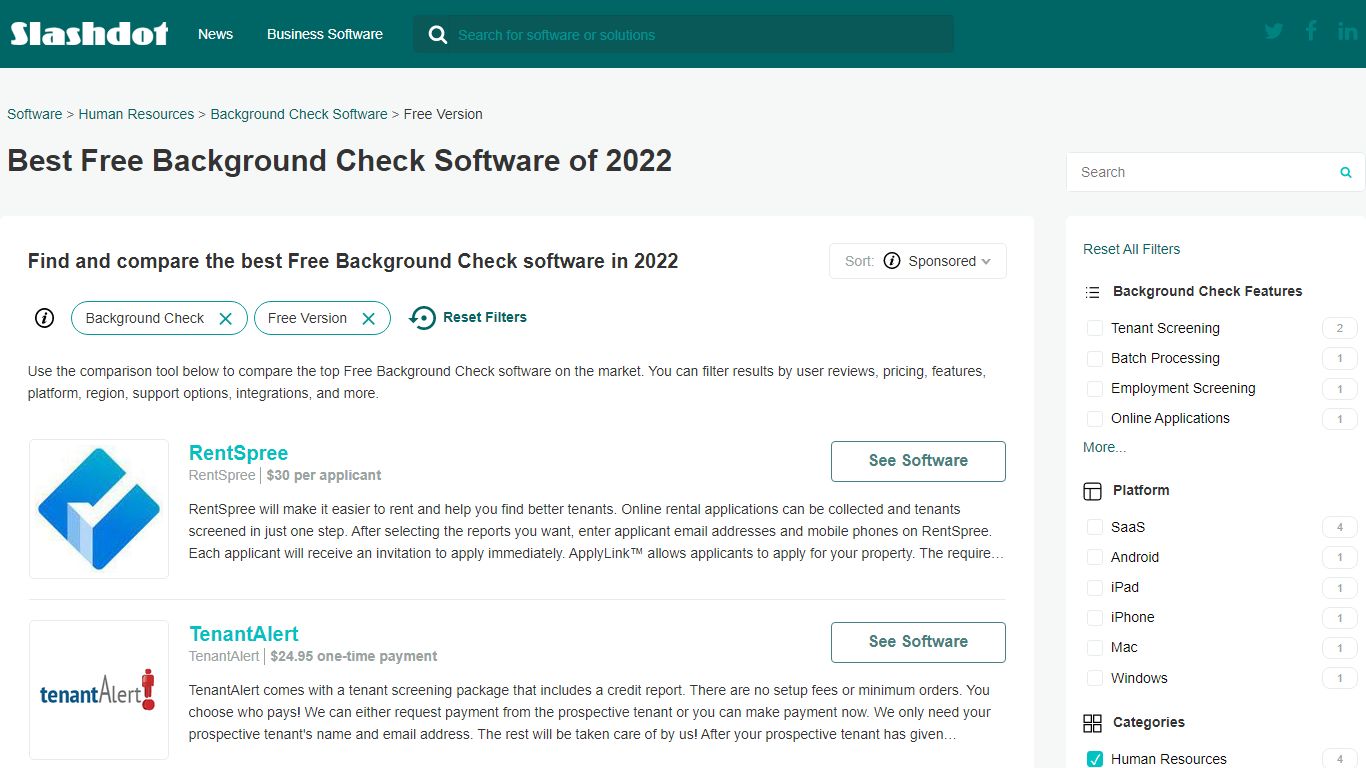This screenshot has height=768, width=1366.
Task: Click the Reset Filters text link
Action: click(485, 317)
